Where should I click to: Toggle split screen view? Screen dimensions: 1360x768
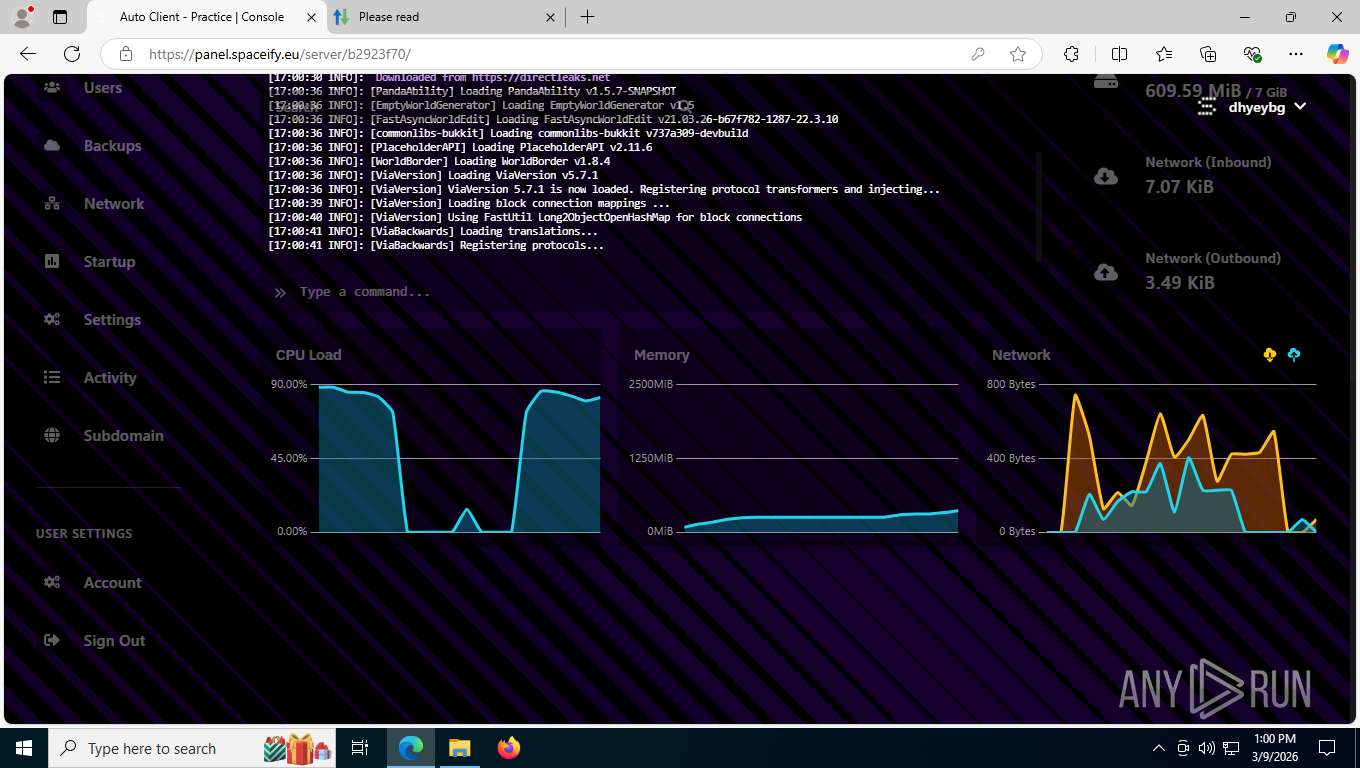1119,54
